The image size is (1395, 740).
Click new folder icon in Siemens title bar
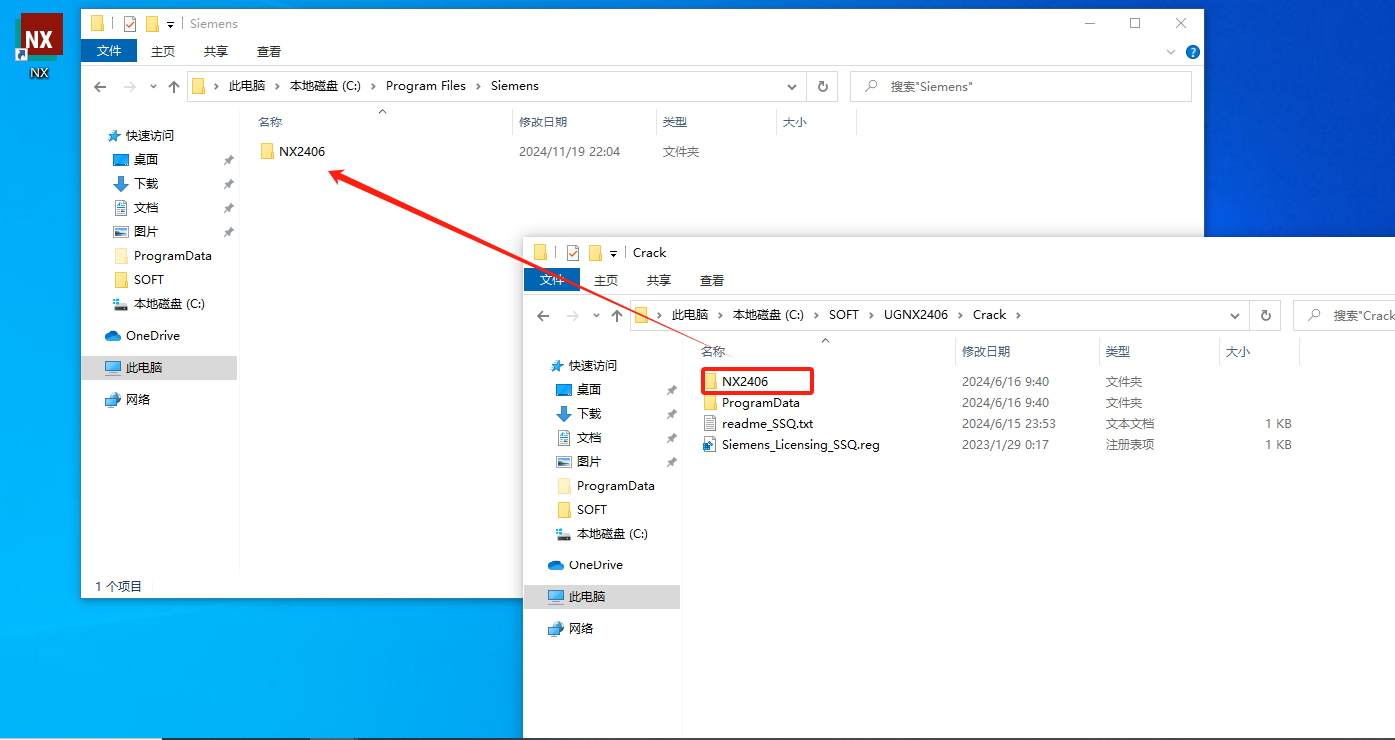[x=152, y=24]
